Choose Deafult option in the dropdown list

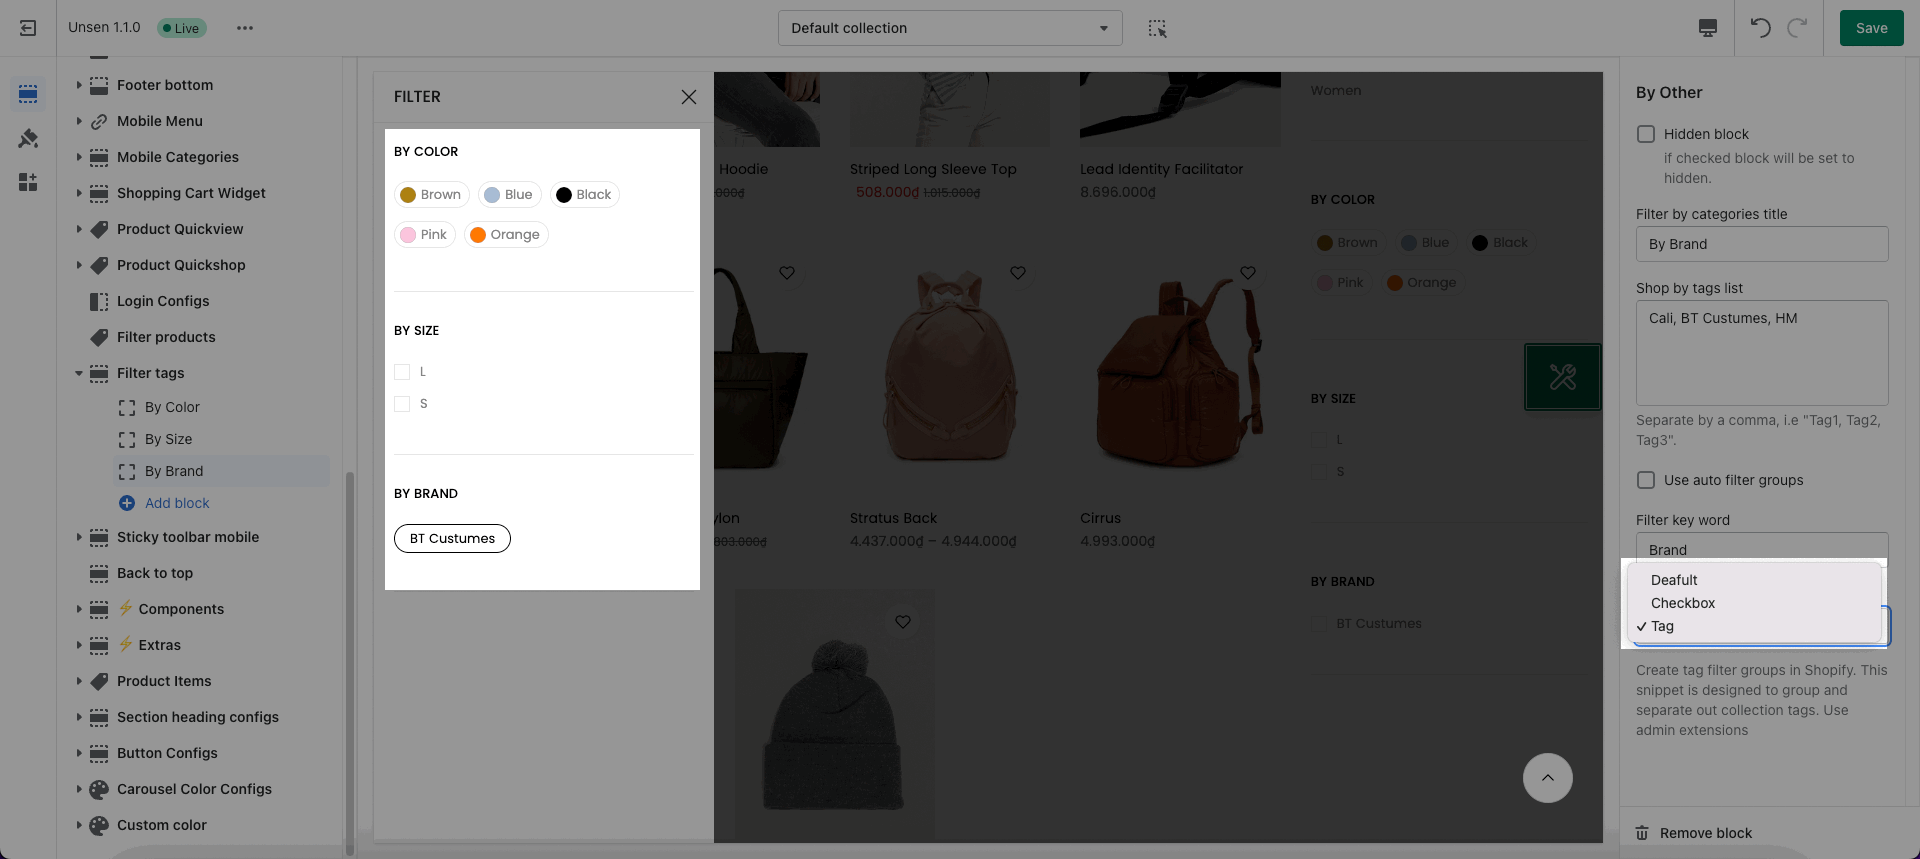pyautogui.click(x=1673, y=580)
